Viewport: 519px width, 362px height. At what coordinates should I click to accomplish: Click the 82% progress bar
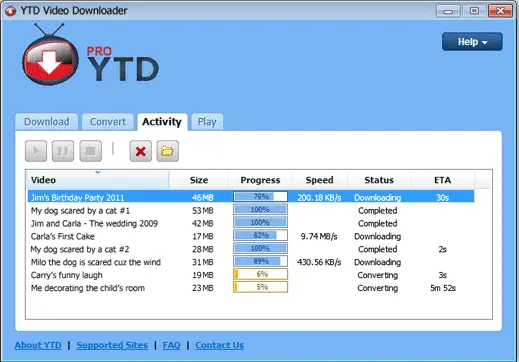260,235
